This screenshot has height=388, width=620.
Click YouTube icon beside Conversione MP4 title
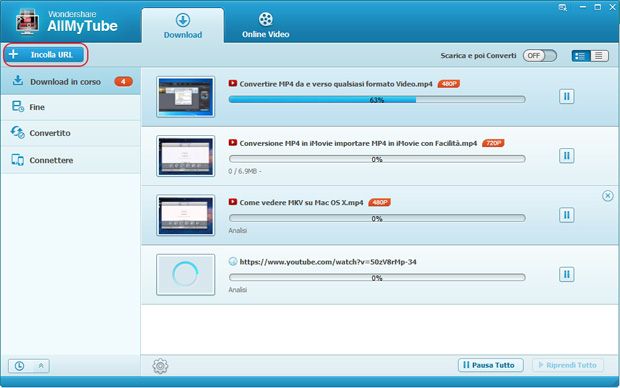pos(232,142)
